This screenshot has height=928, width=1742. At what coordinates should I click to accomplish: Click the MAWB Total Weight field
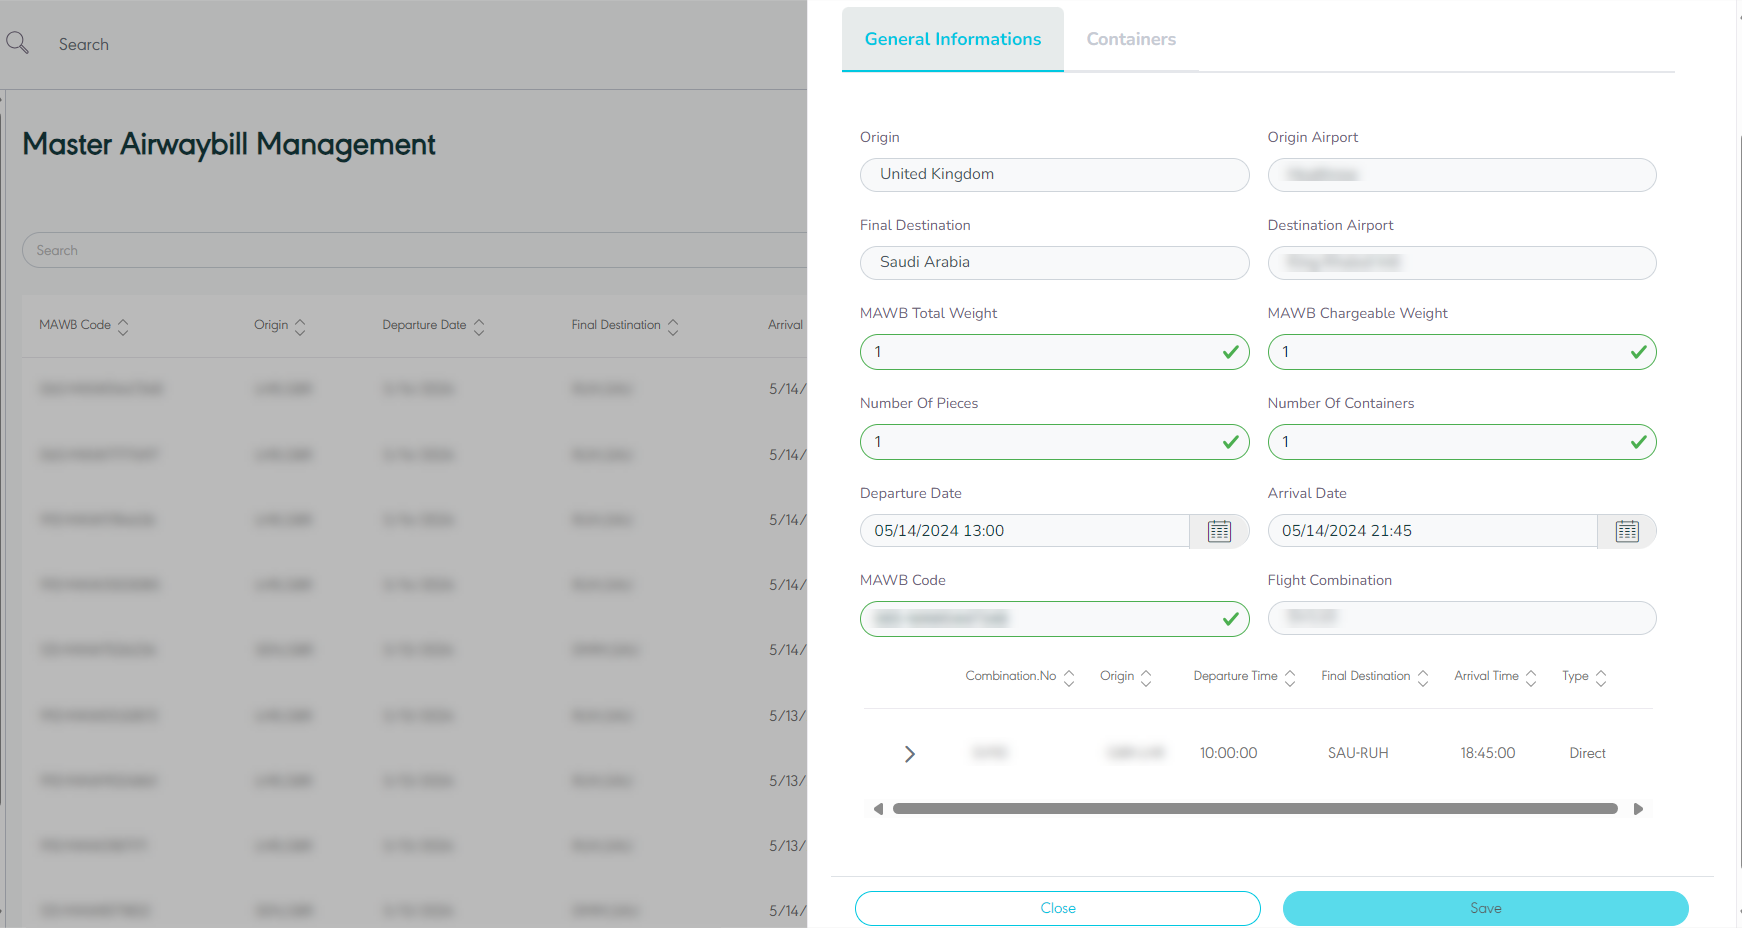coord(1040,352)
